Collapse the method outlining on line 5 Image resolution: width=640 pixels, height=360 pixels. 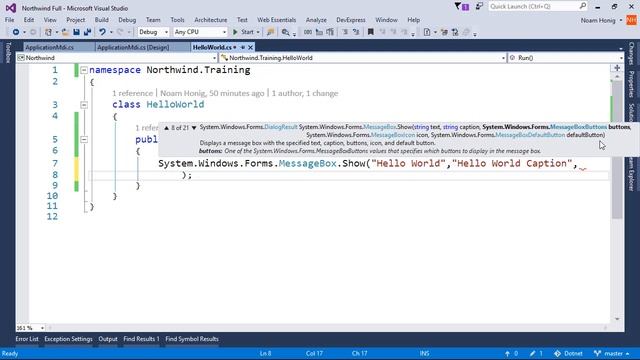click(x=84, y=140)
